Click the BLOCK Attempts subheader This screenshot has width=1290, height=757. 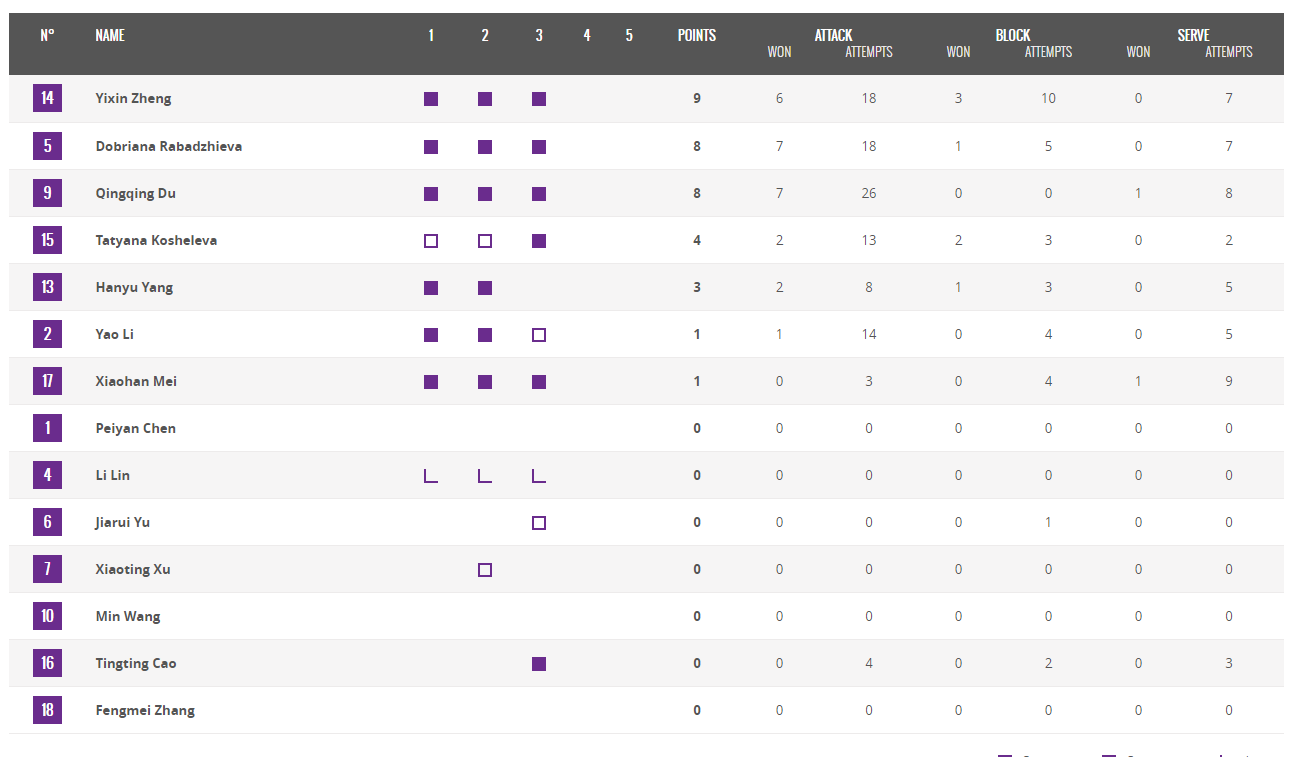pyautogui.click(x=1048, y=52)
